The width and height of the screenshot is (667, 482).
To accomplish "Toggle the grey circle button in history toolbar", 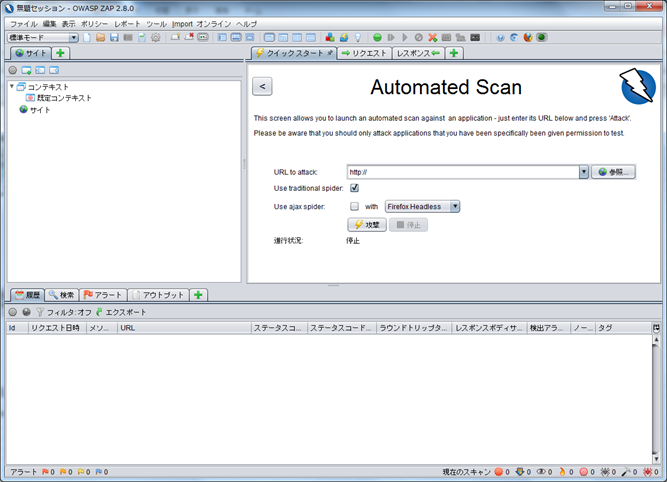I will click(x=13, y=312).
